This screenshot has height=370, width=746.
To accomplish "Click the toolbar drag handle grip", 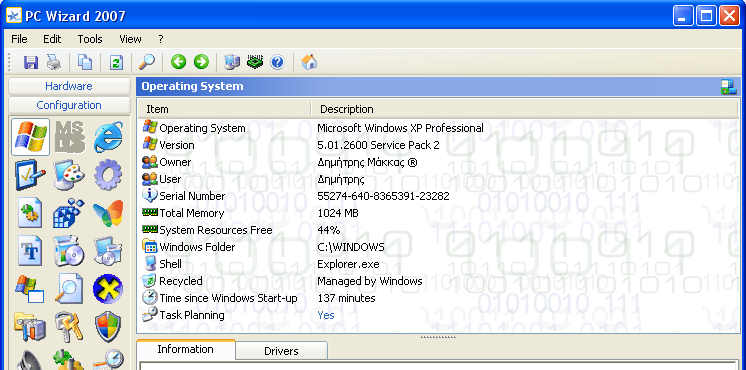I will point(10,62).
